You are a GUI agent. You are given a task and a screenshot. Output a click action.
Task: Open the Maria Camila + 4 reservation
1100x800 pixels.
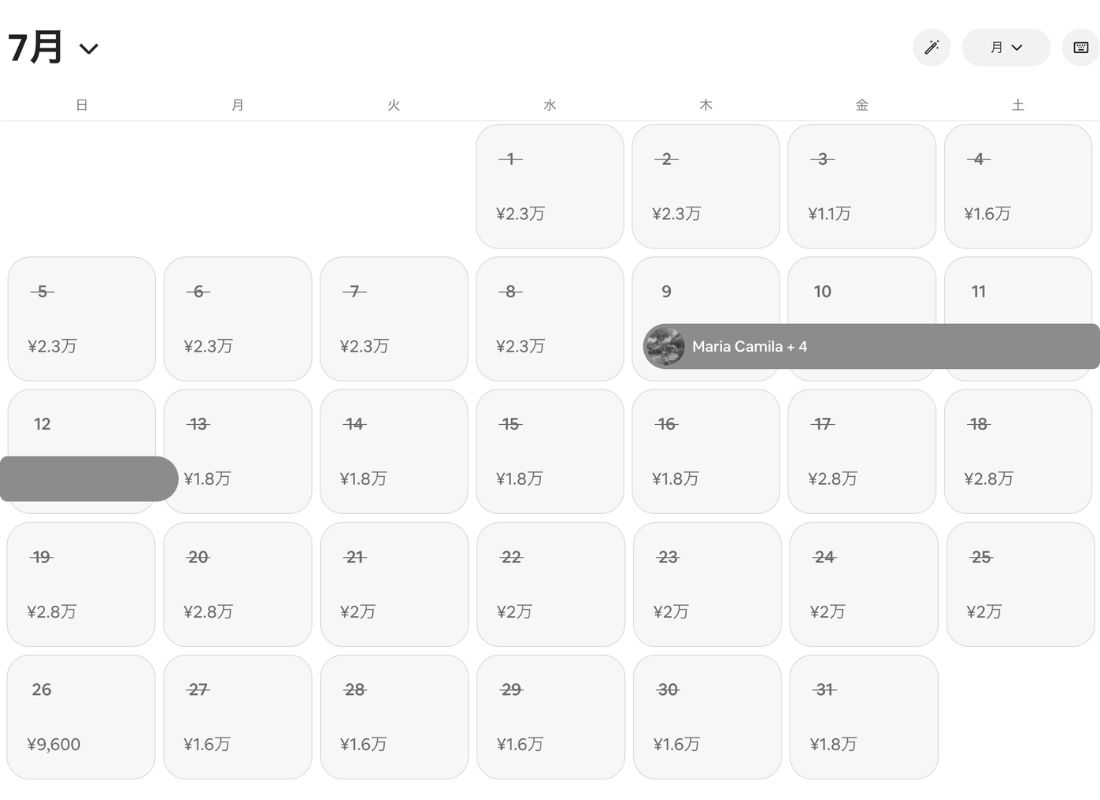(871, 346)
